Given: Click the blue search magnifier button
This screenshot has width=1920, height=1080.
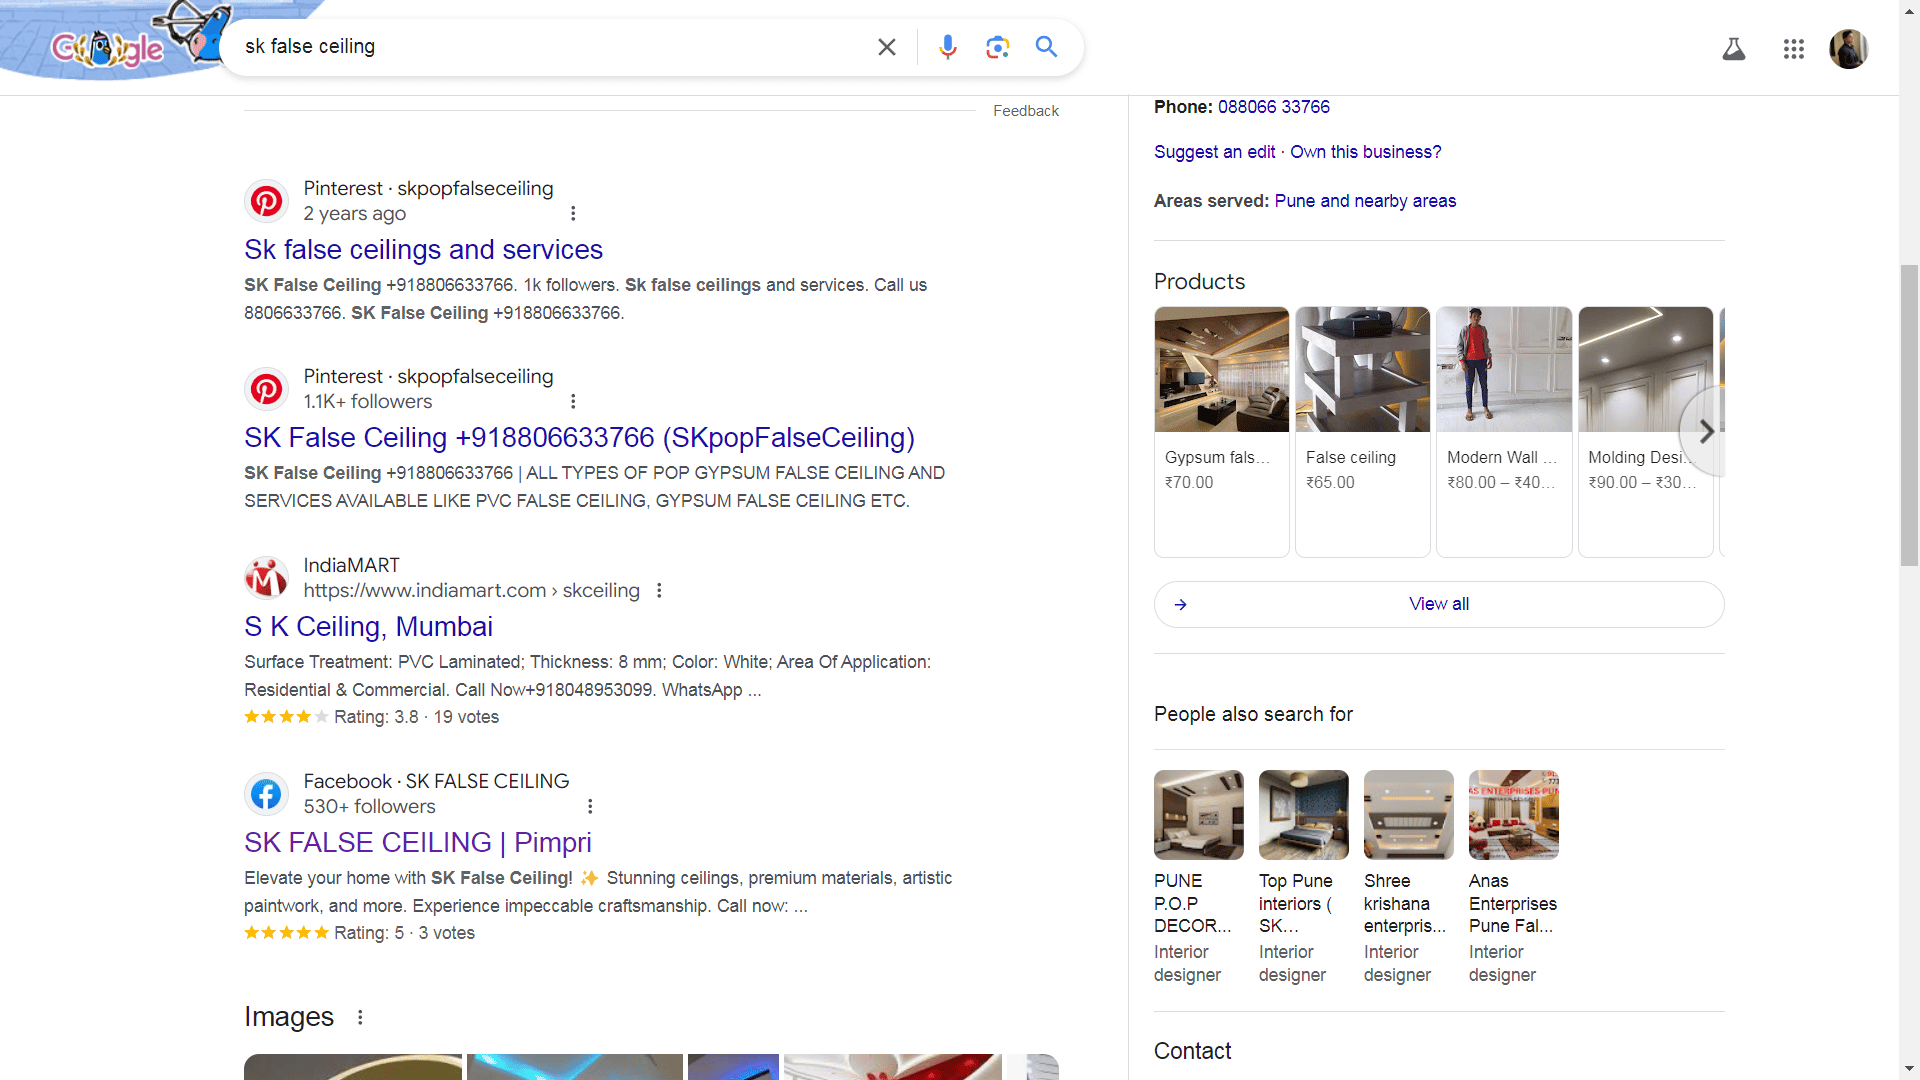Looking at the screenshot, I should 1046,46.
